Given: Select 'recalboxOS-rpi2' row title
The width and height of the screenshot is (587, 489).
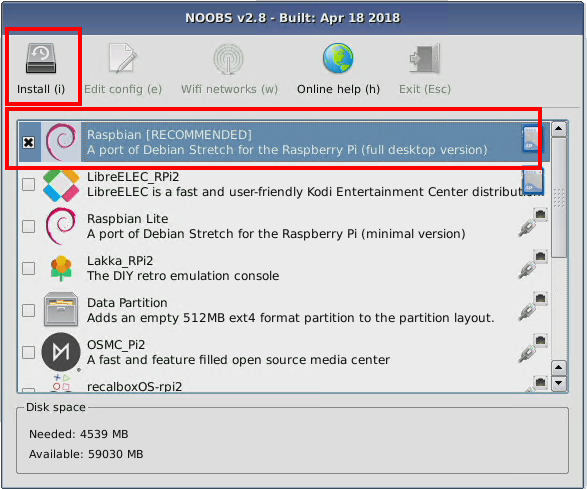Looking at the screenshot, I should [x=134, y=386].
